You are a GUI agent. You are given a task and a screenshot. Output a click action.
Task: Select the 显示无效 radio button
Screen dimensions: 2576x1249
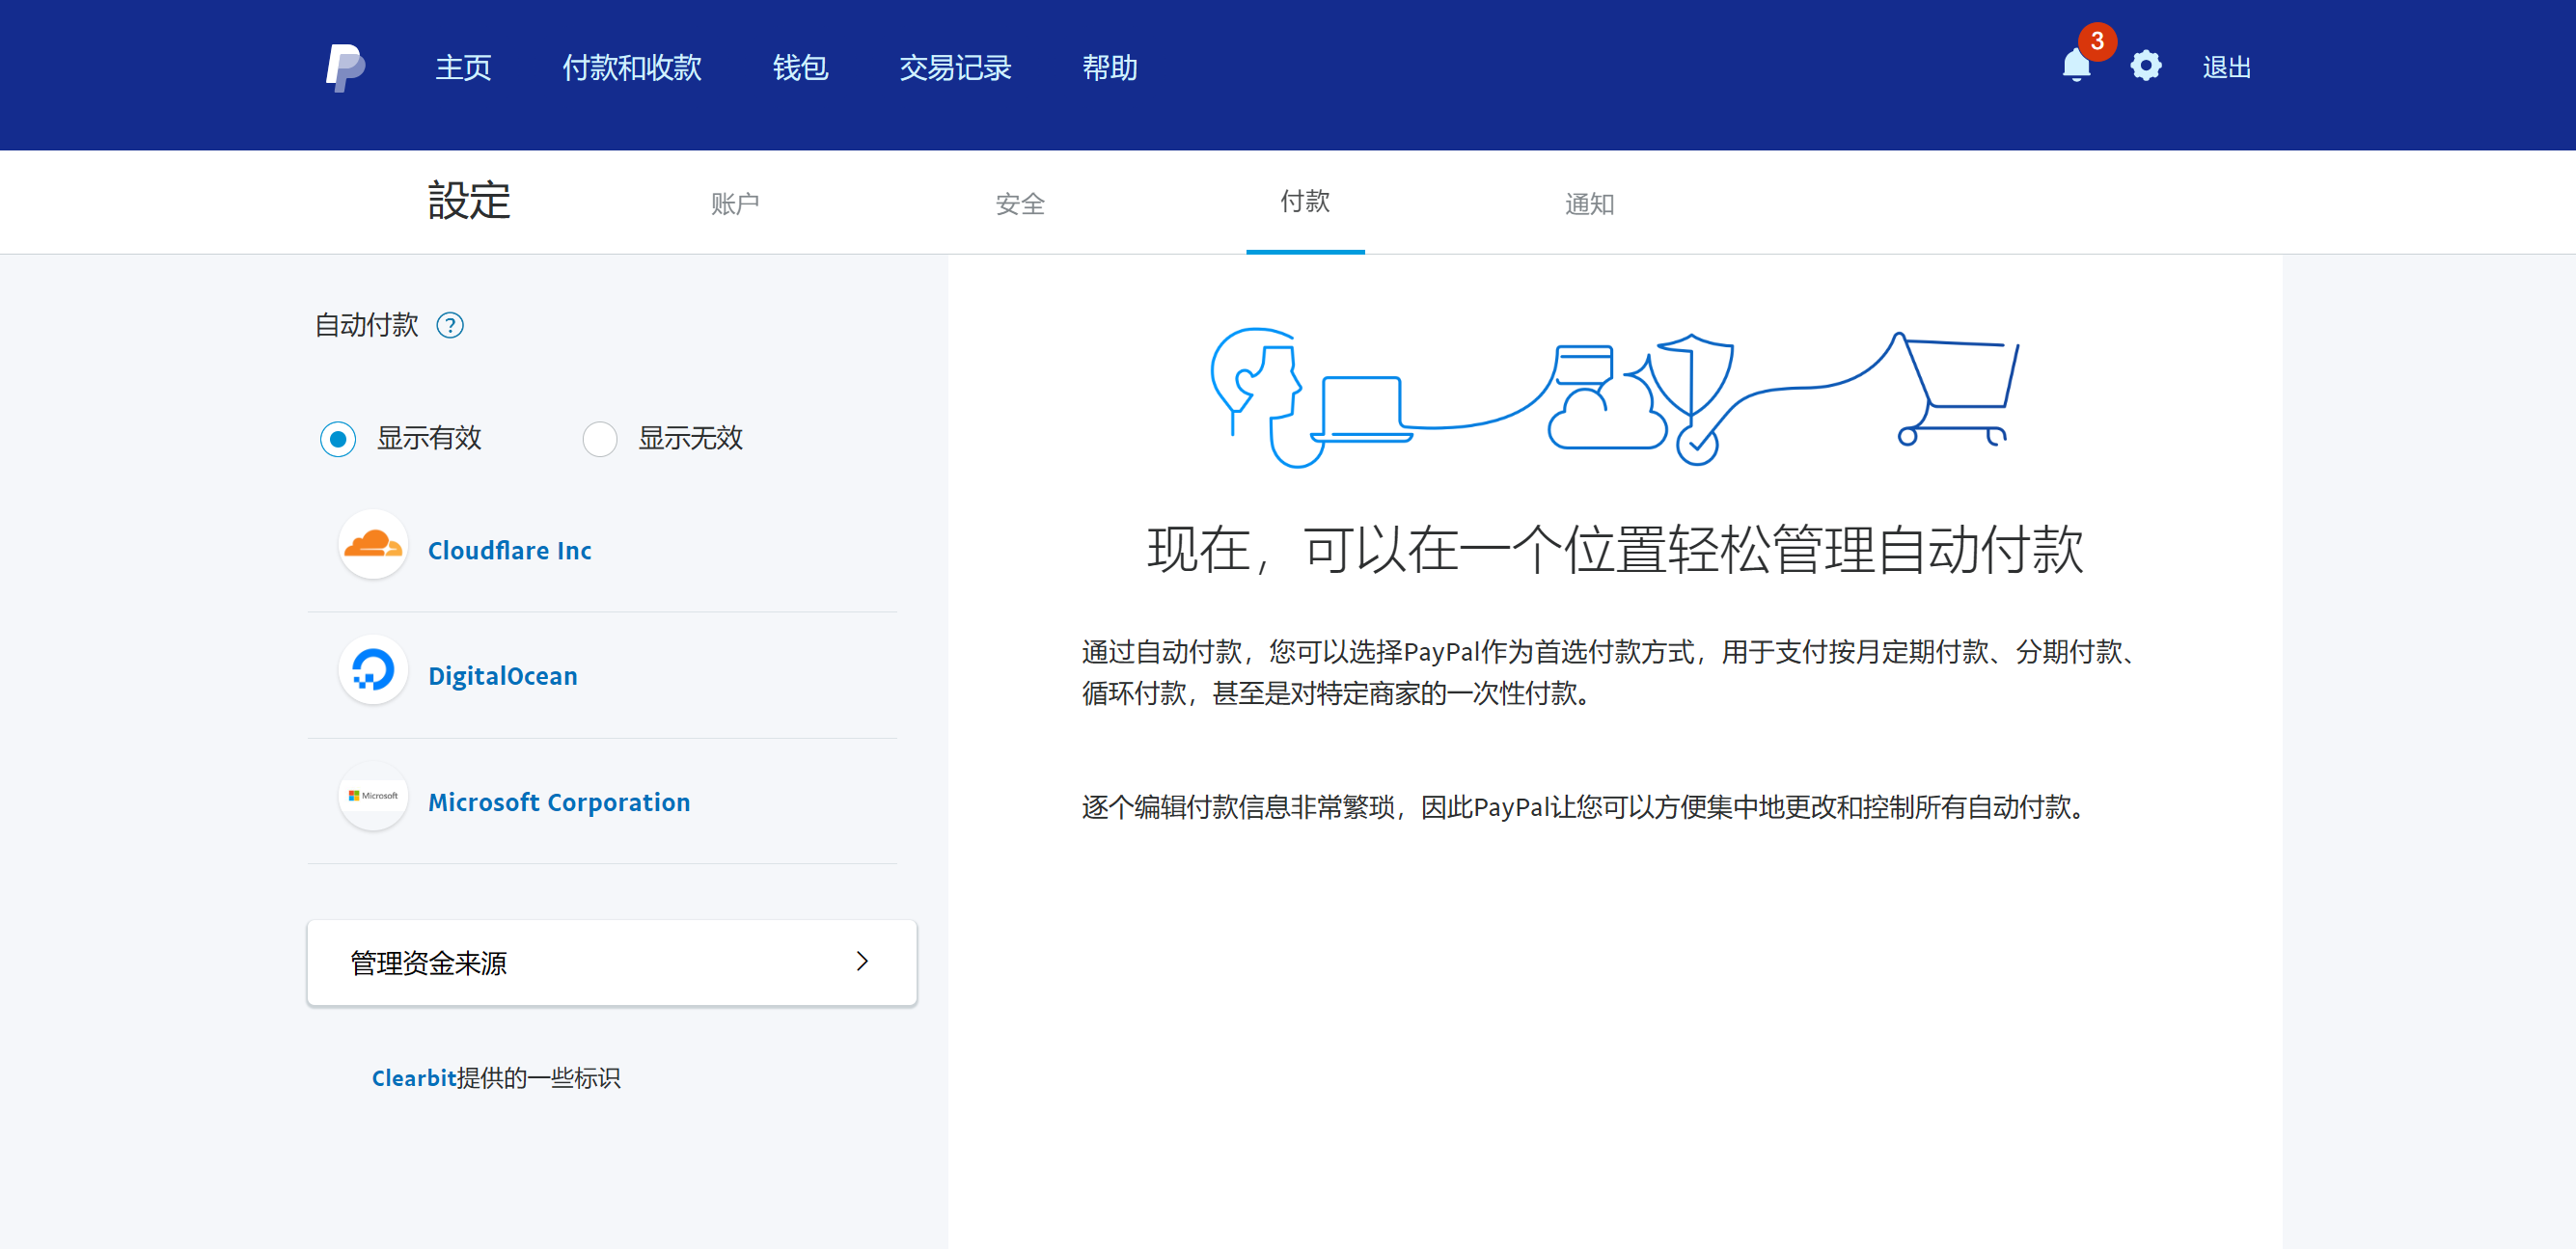[600, 439]
